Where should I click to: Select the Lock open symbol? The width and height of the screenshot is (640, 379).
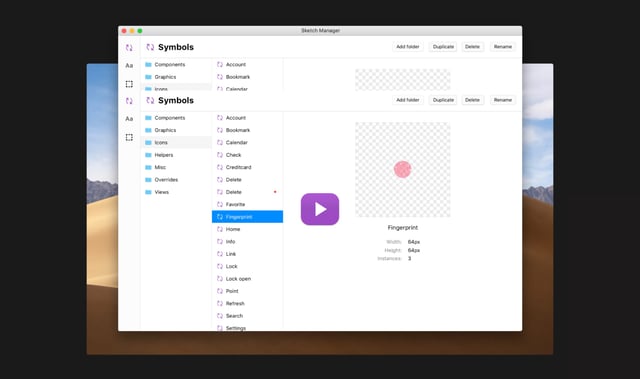247,279
